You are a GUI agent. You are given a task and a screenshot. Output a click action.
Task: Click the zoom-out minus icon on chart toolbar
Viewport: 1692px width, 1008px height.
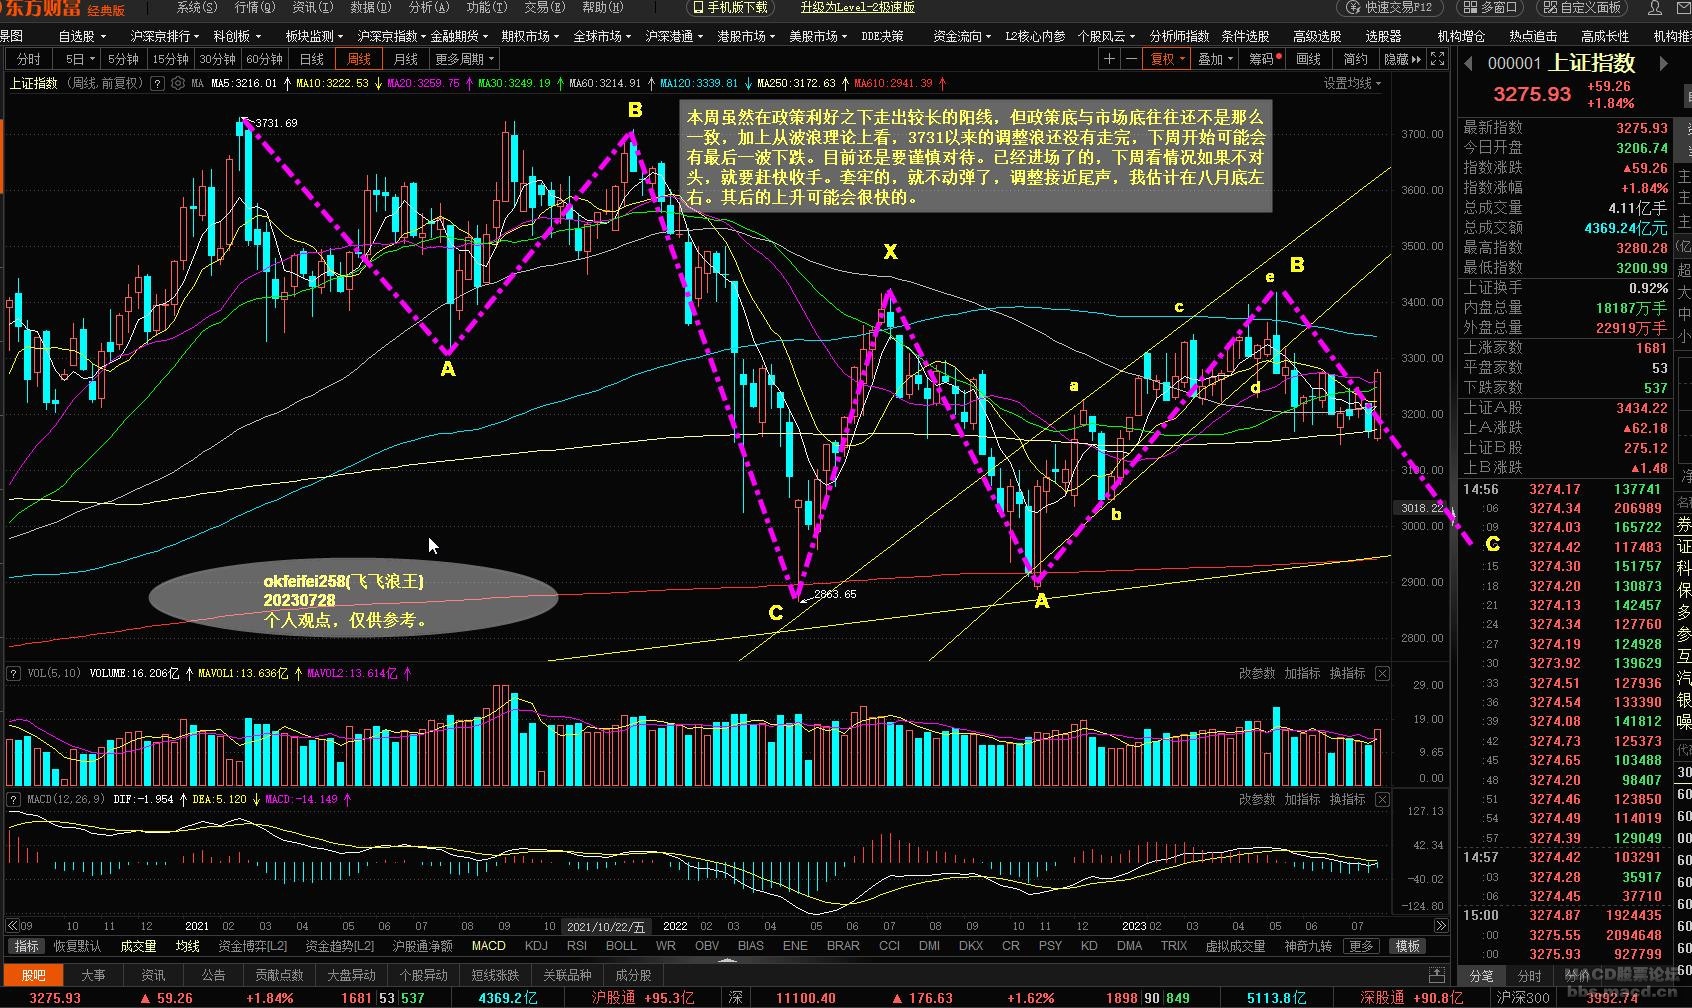click(1131, 59)
